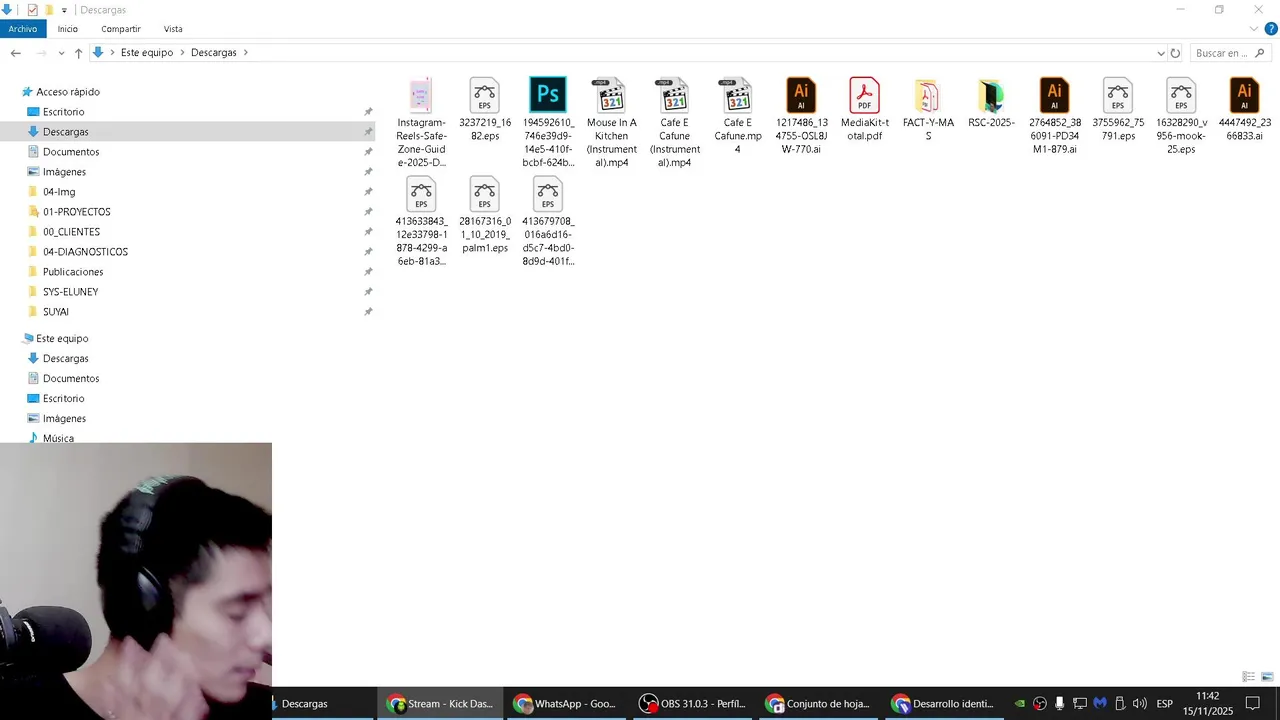Open the Vista ribbon tab
1280x720 pixels.
tap(173, 29)
